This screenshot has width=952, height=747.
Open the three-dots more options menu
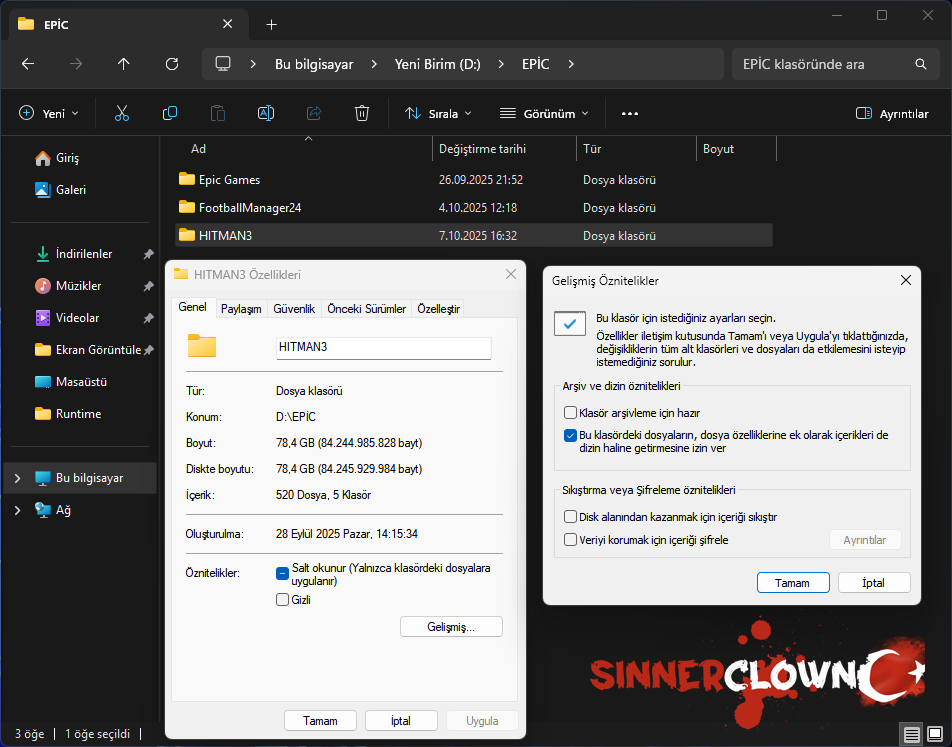pos(630,114)
